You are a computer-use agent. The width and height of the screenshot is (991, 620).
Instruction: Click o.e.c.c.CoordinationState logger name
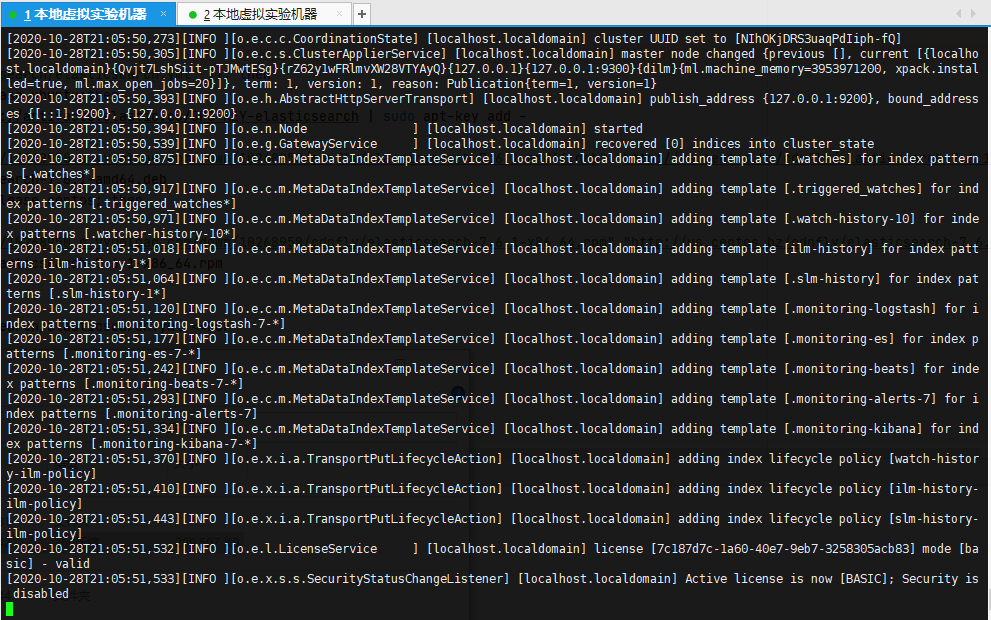(324, 39)
